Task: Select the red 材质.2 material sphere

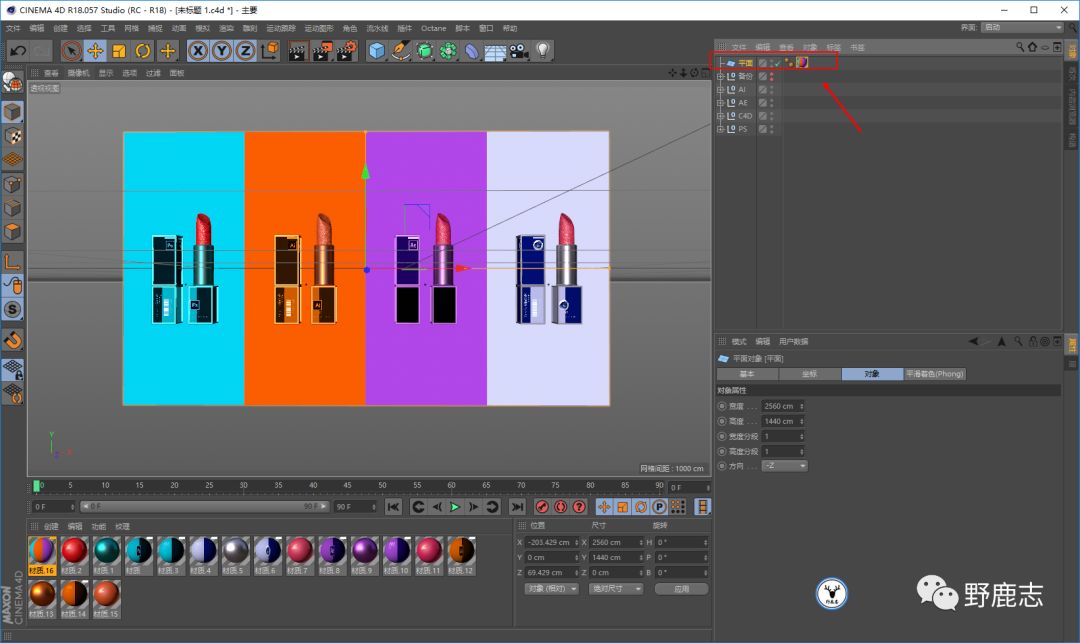Action: [74, 551]
